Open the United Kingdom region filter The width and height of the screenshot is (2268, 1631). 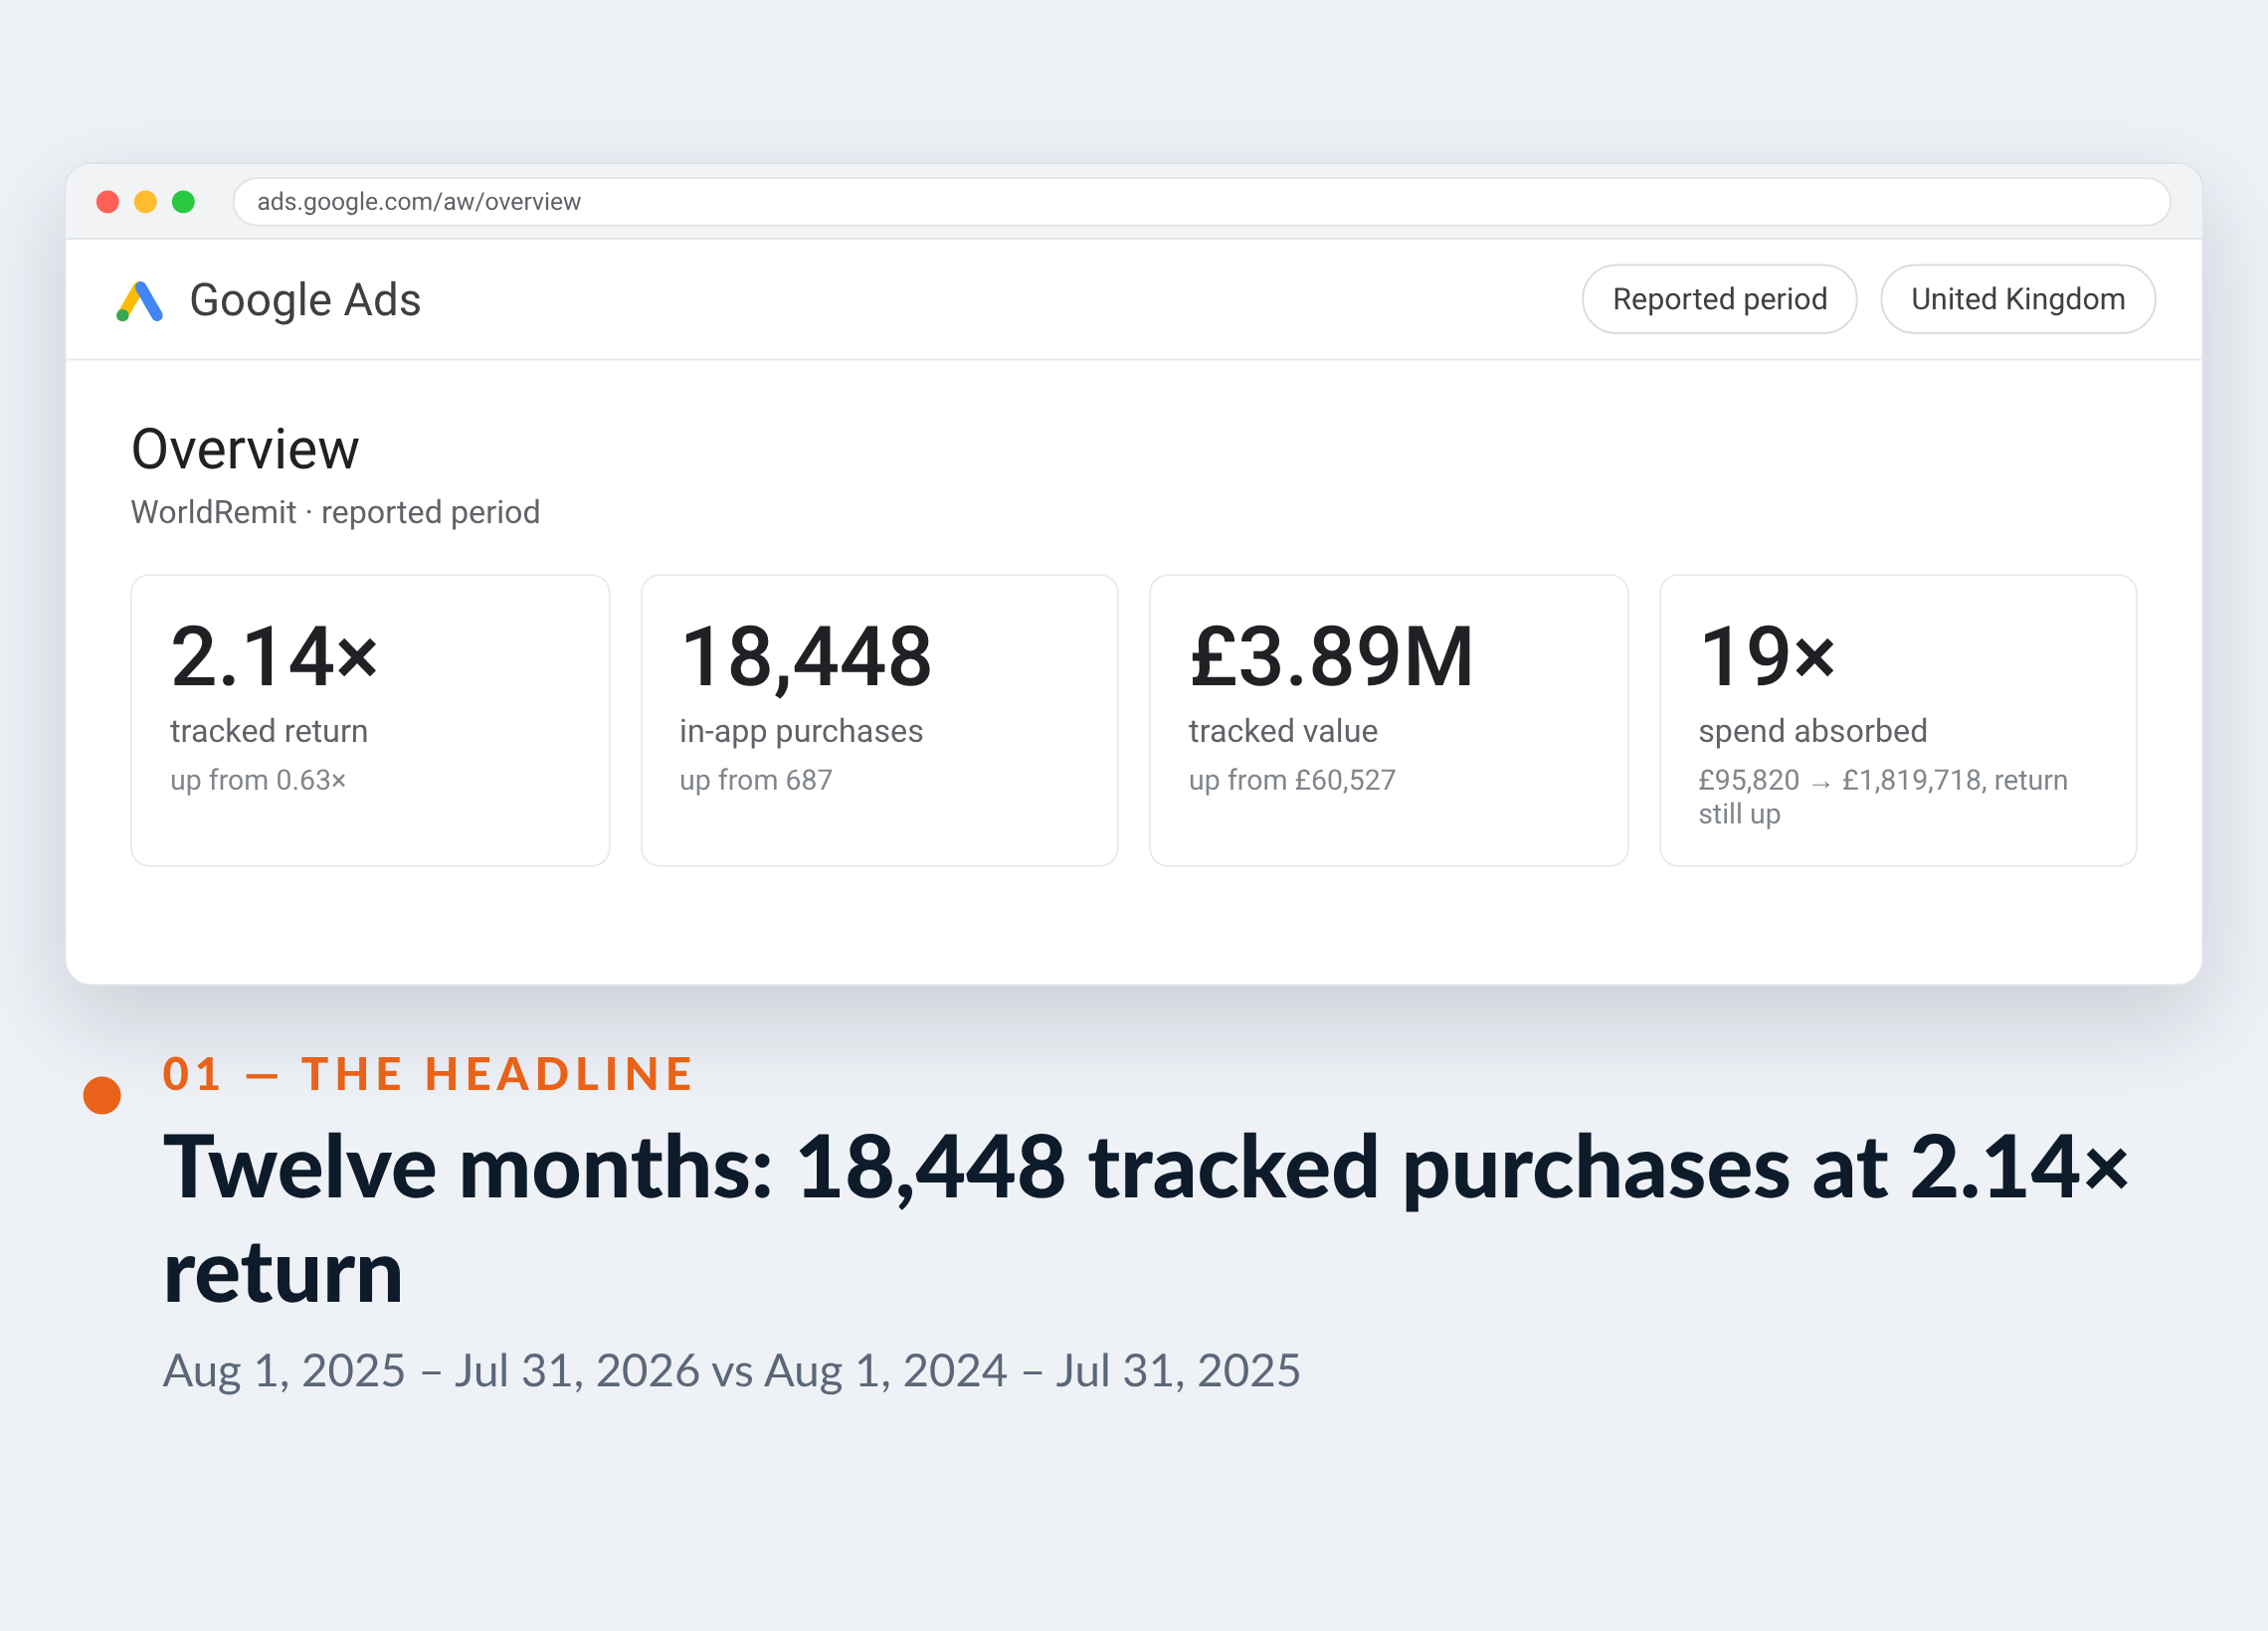[2017, 299]
